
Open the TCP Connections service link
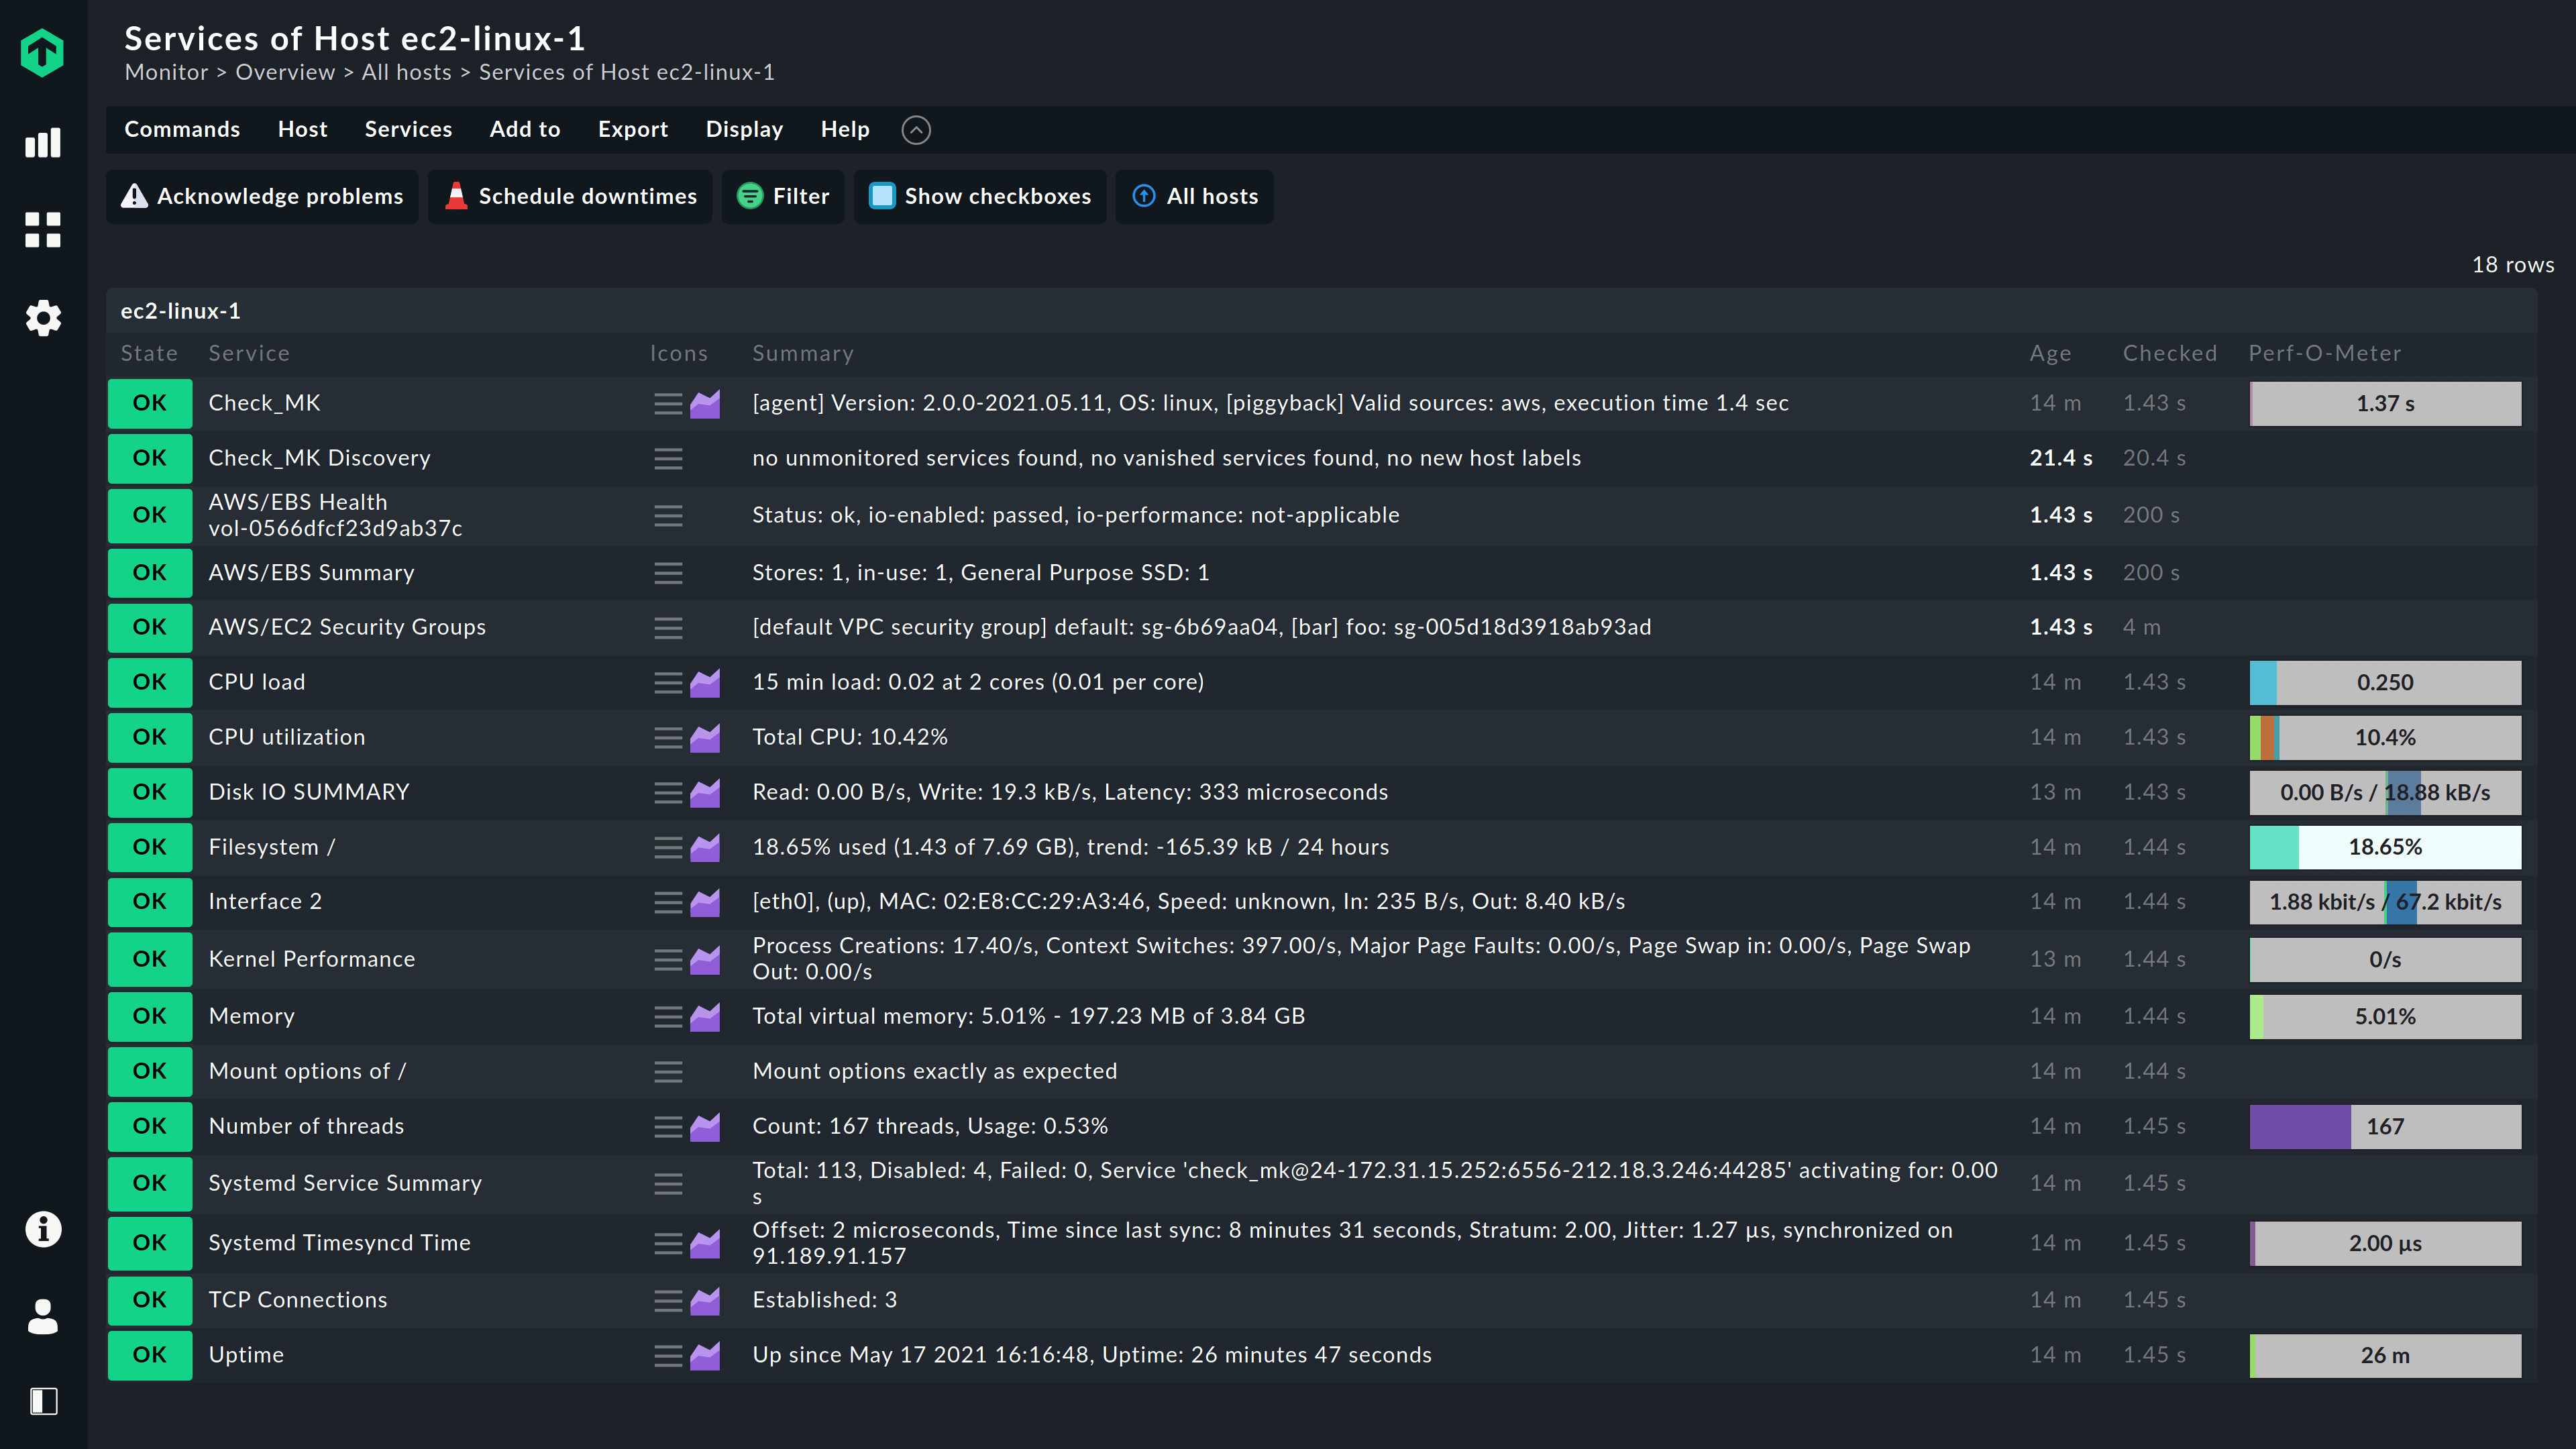click(x=298, y=1300)
